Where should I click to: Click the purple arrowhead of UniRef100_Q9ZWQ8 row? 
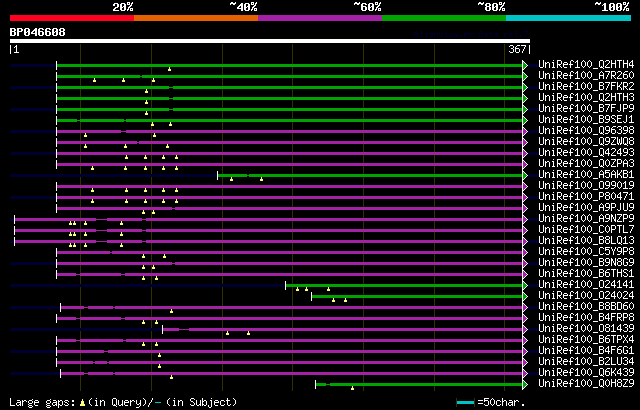coord(525,142)
